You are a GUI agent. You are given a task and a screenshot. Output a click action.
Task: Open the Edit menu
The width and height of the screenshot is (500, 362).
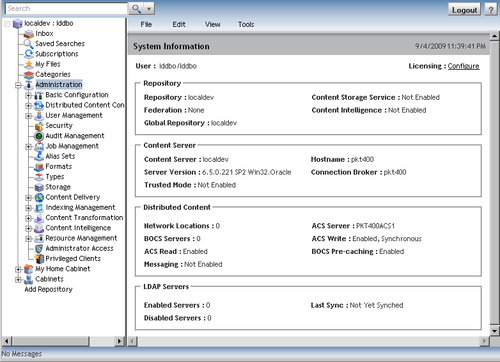[179, 24]
